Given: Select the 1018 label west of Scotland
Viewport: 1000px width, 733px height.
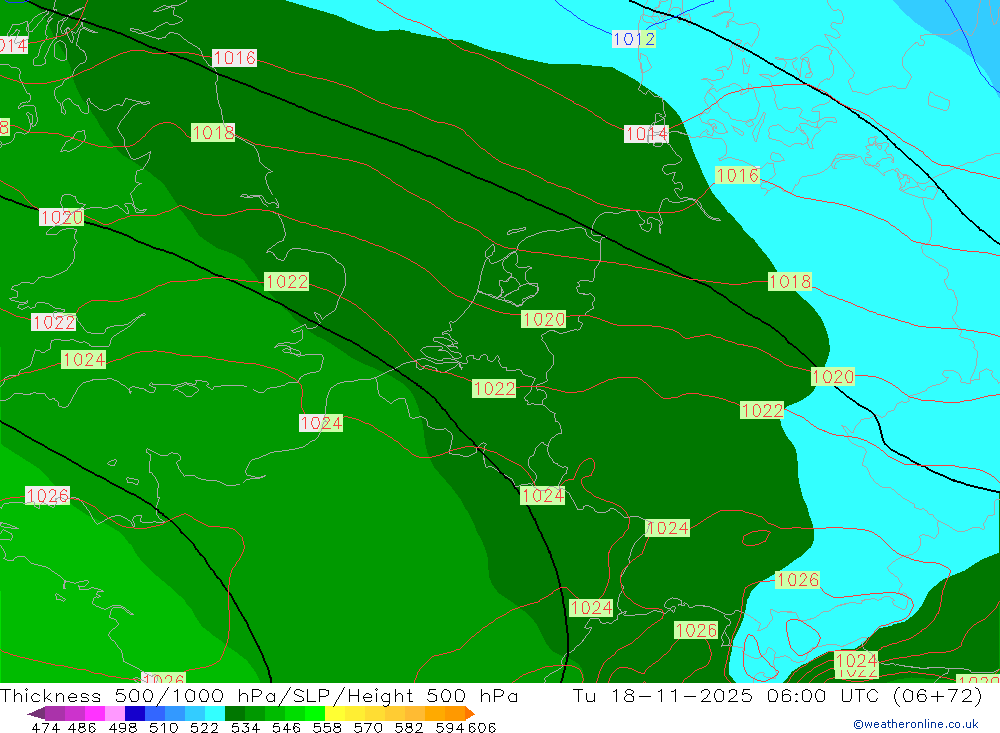Looking at the screenshot, I should pos(213,133).
